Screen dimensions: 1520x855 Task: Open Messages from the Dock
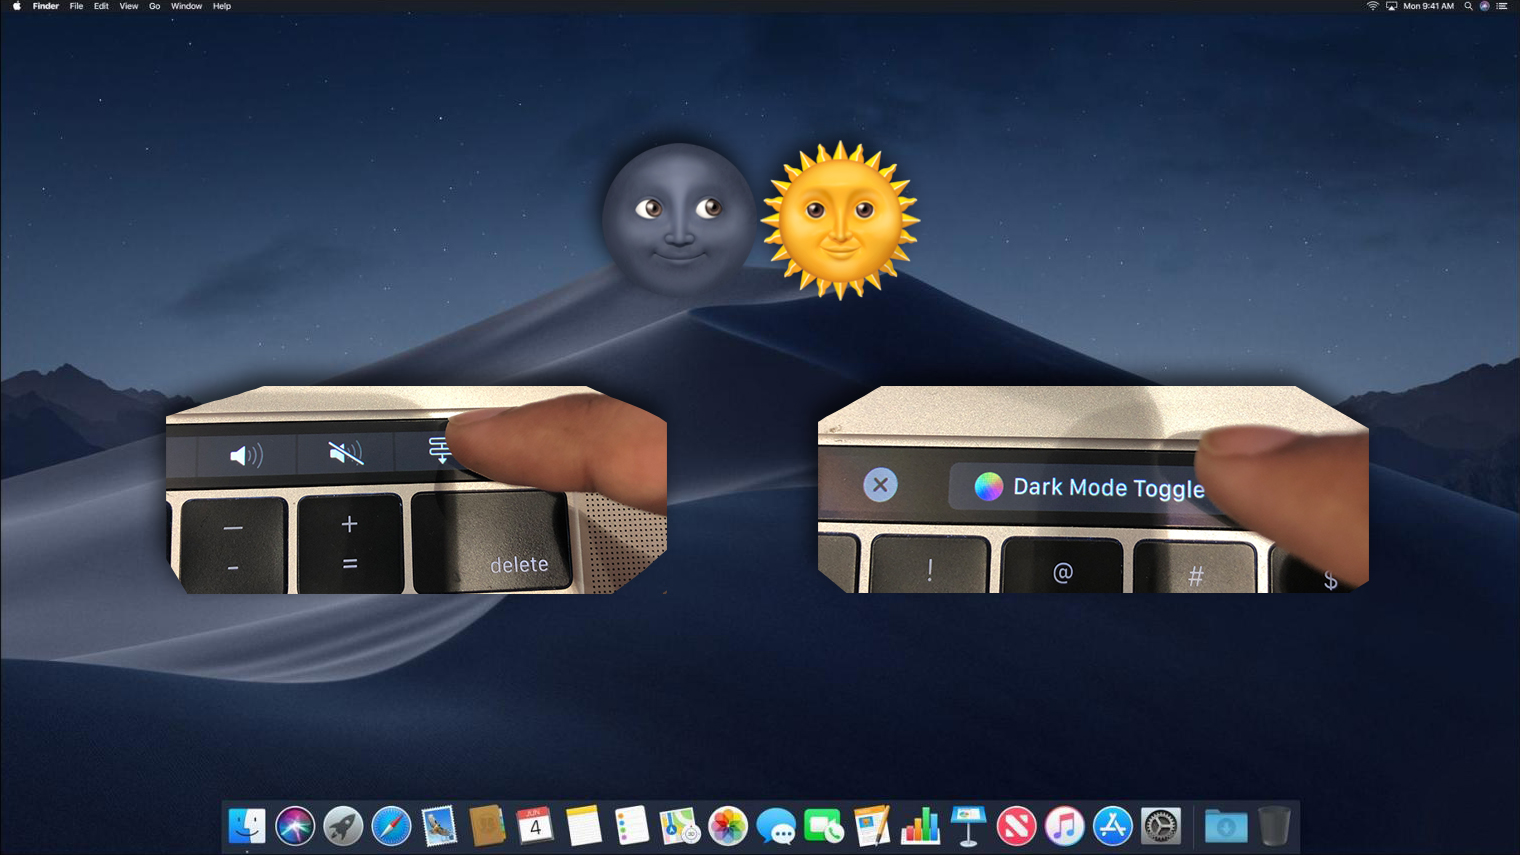[776, 827]
